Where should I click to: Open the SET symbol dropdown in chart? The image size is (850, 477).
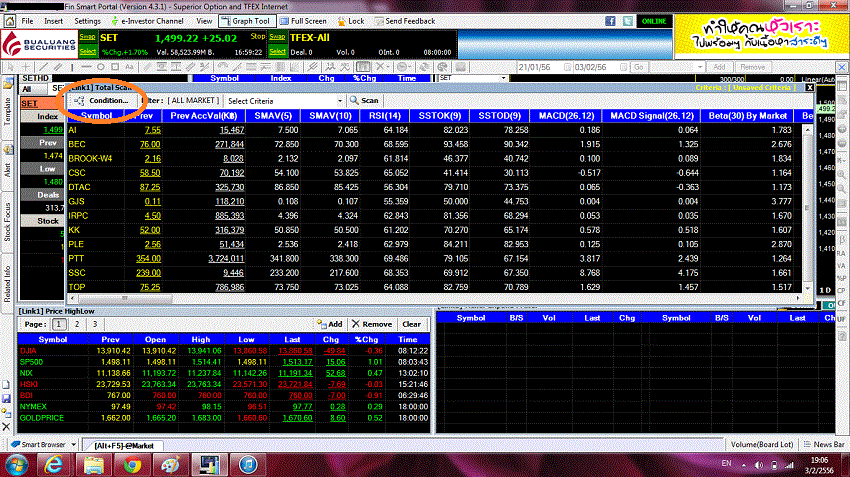tap(504, 78)
